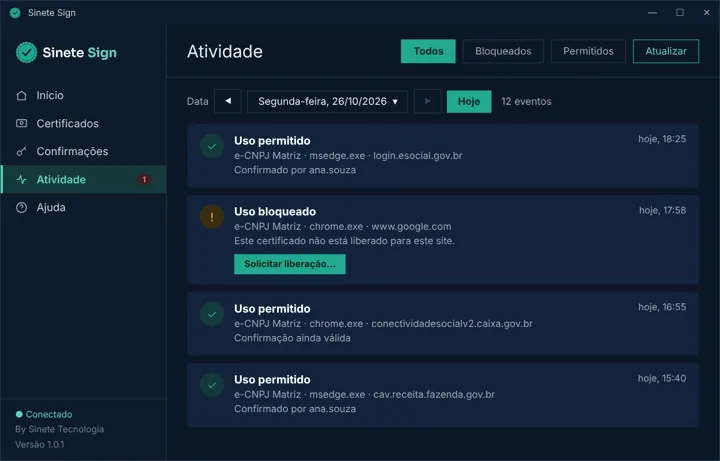This screenshot has height=461, width=720.
Task: Click check icon of cav.receita.fazenda.gov.br event
Action: point(212,385)
